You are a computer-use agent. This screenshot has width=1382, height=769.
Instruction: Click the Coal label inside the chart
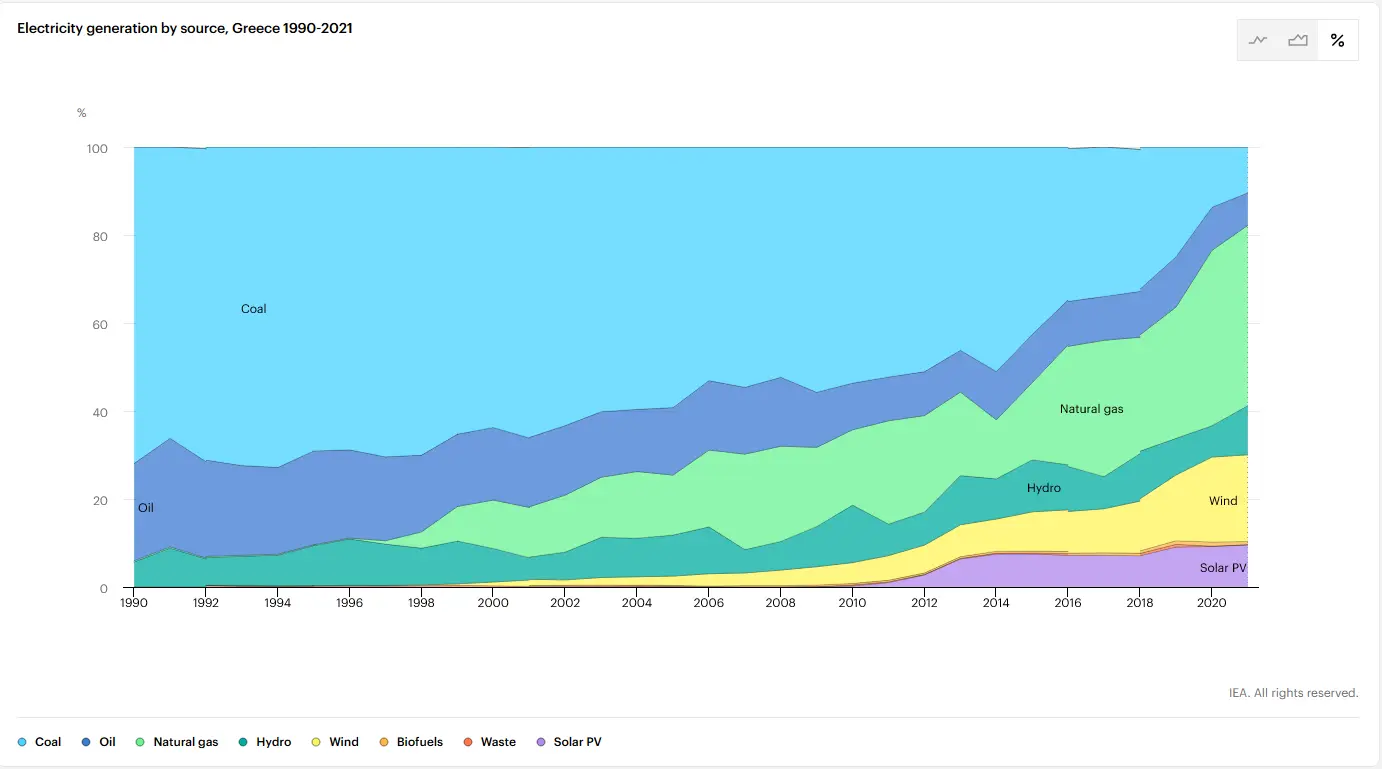tap(253, 309)
